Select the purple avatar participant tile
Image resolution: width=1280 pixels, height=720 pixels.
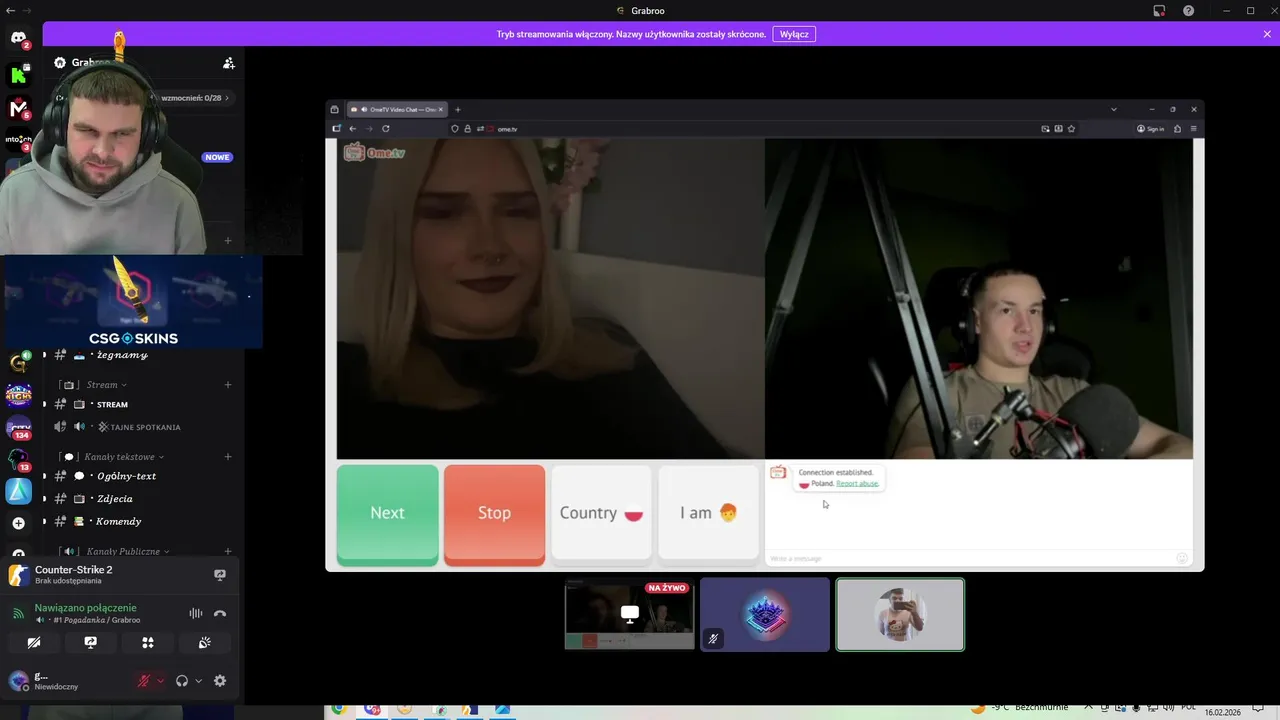pyautogui.click(x=765, y=614)
